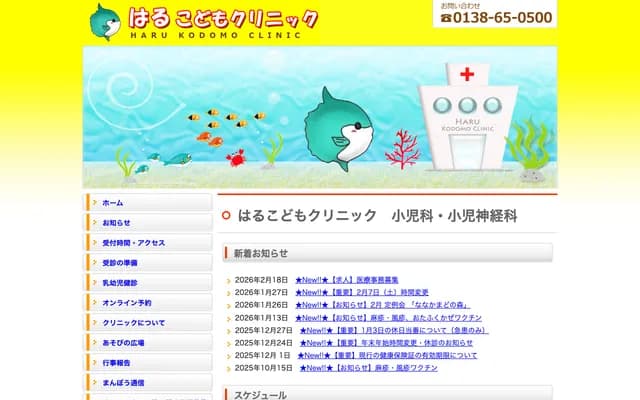
Task: Open まんぼう通信 menu item
Action: click(x=148, y=382)
